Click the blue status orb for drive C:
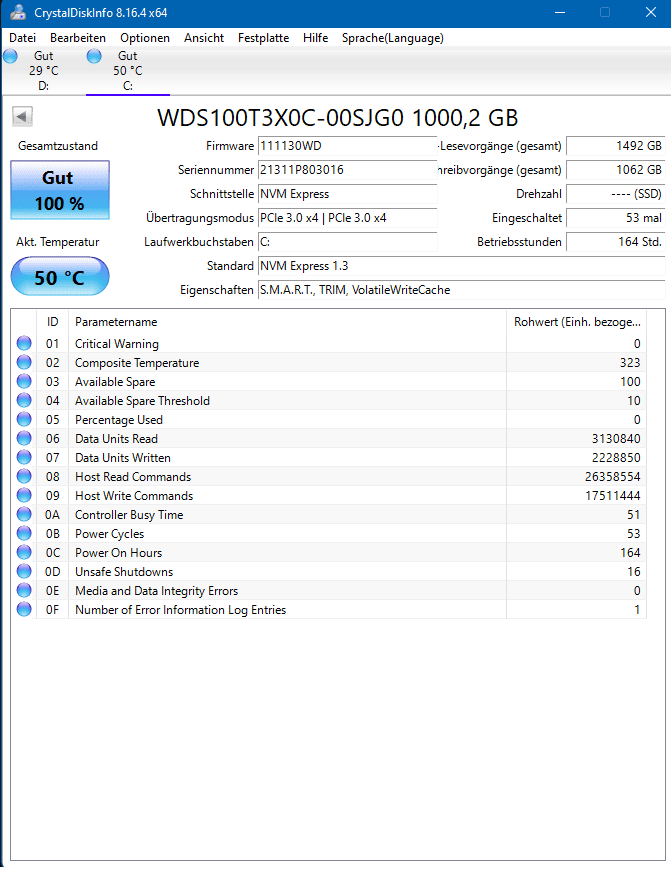 tap(94, 56)
